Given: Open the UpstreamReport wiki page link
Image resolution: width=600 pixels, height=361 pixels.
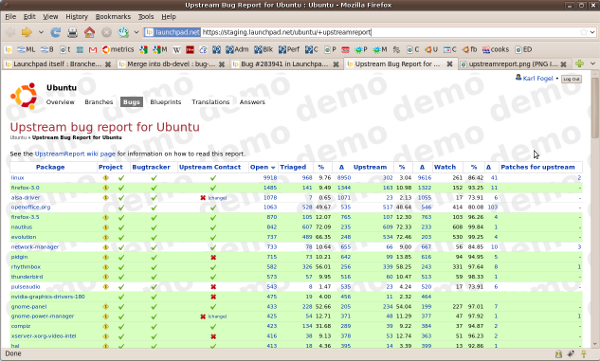Looking at the screenshot, I should (75, 154).
